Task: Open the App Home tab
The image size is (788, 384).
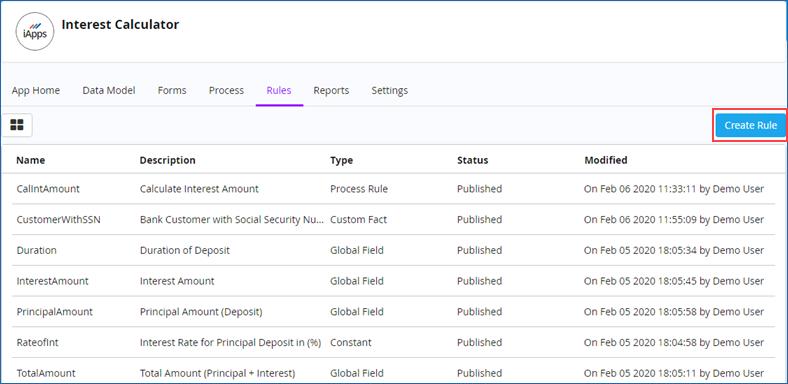Action: 36,90
